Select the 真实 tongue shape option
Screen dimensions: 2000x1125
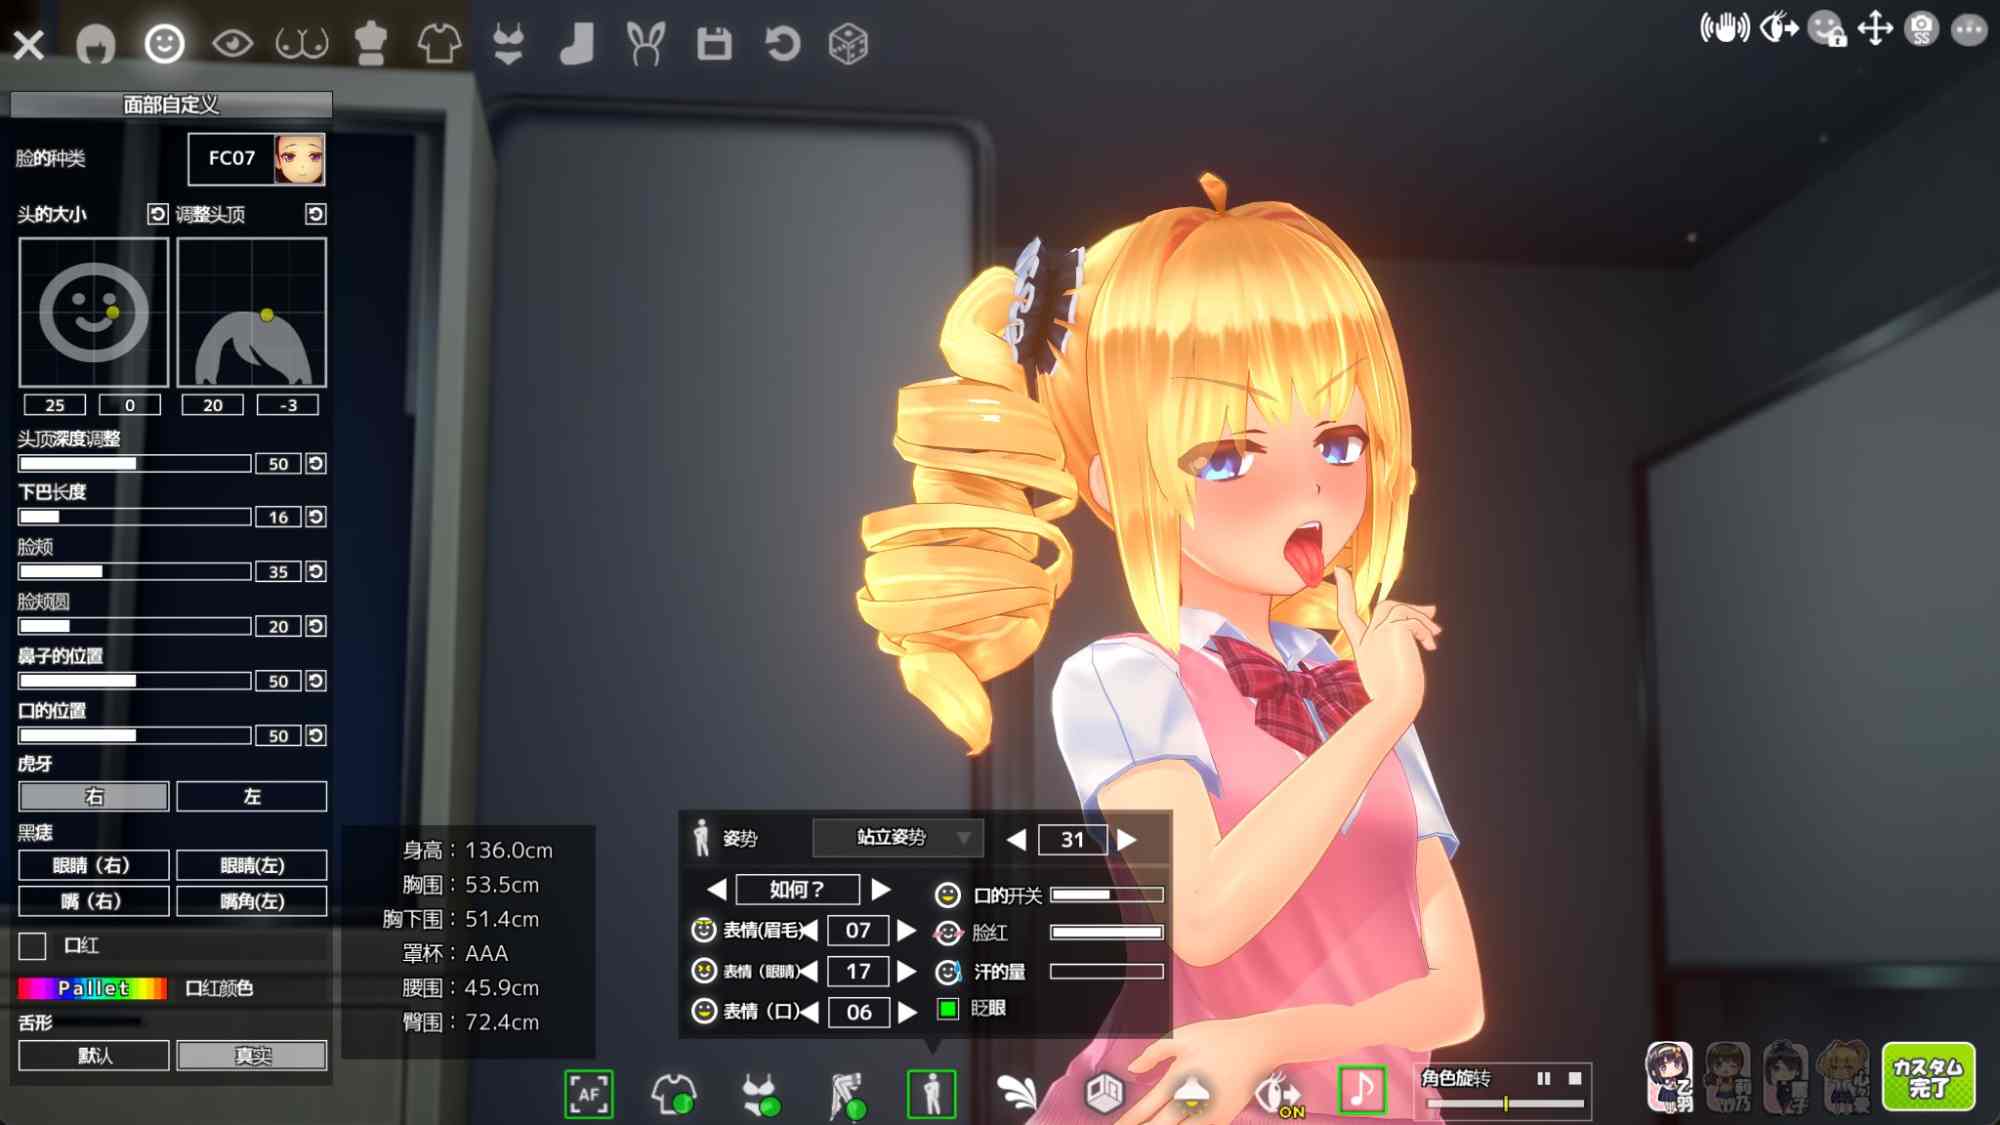click(252, 1055)
